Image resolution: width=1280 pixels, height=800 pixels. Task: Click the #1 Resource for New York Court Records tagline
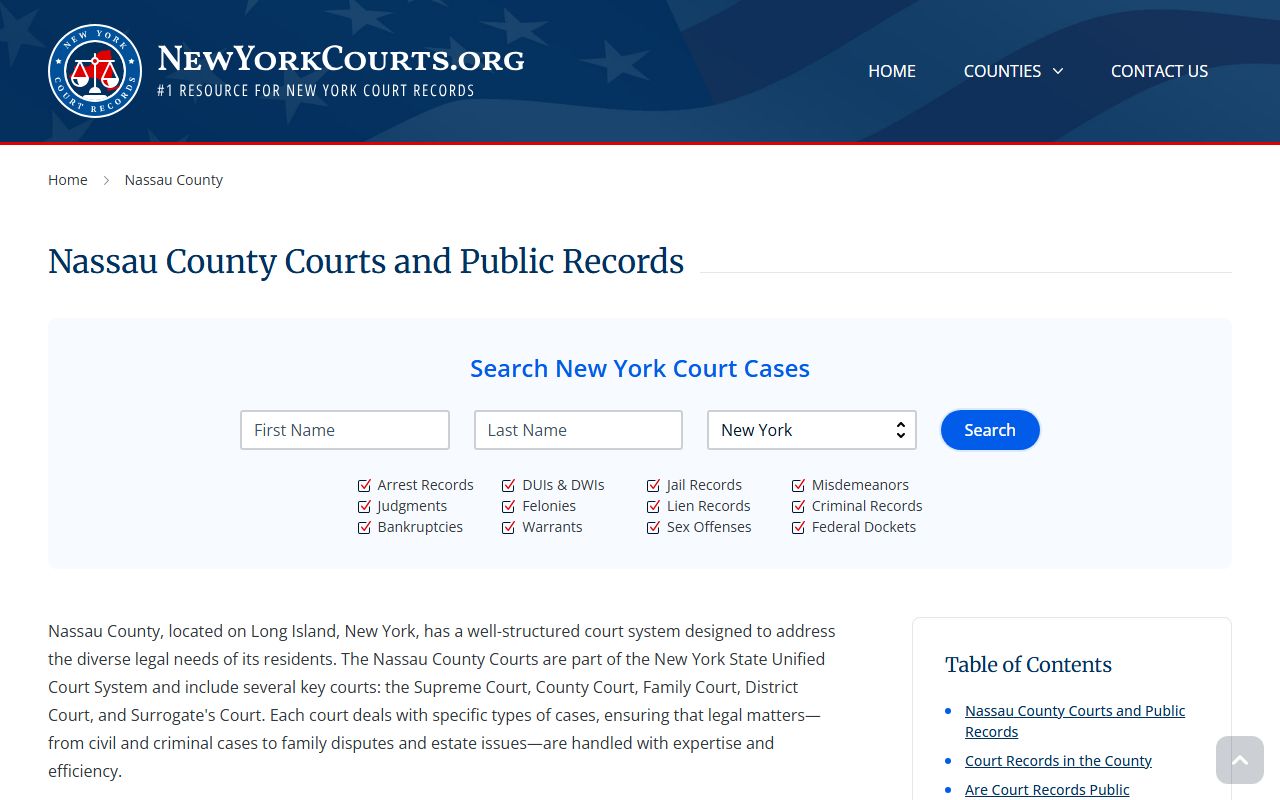click(315, 91)
